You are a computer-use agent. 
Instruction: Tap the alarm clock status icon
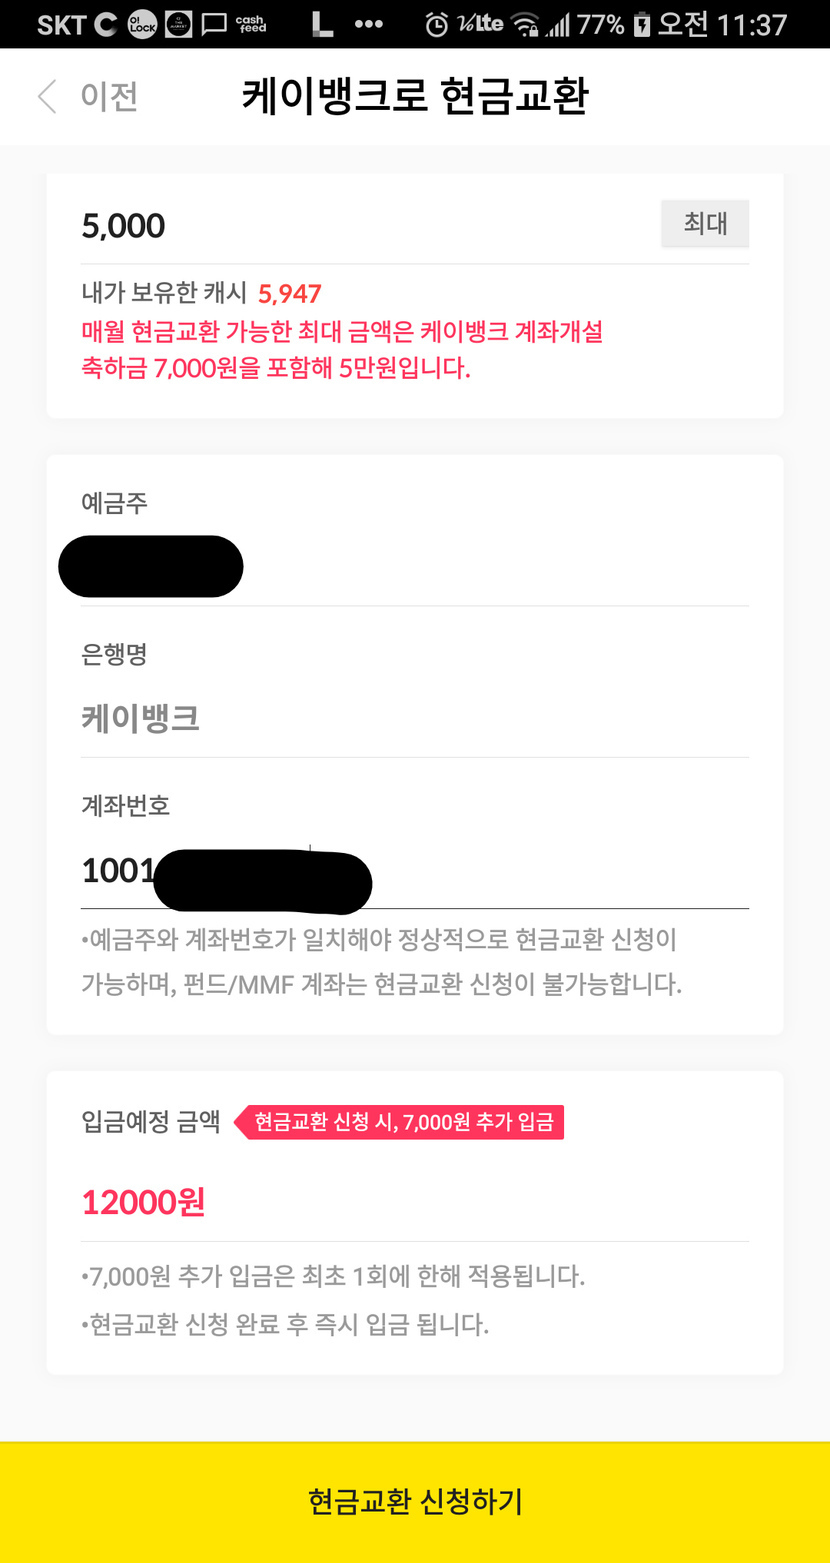click(437, 24)
